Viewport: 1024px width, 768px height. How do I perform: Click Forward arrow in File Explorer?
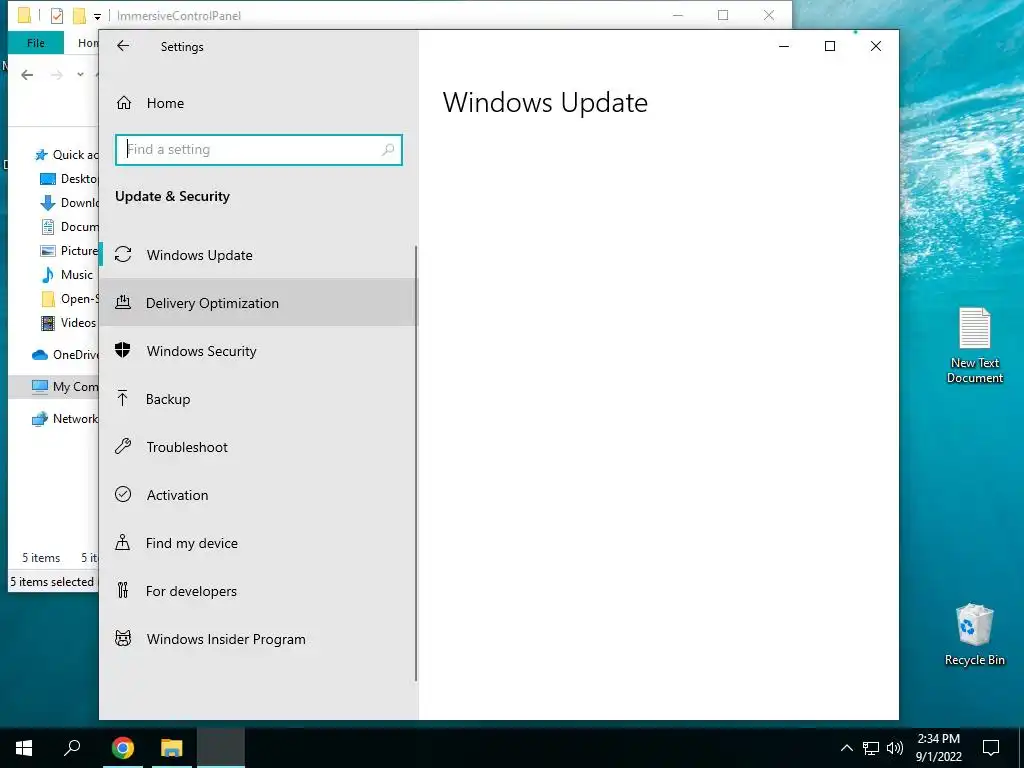tap(57, 75)
